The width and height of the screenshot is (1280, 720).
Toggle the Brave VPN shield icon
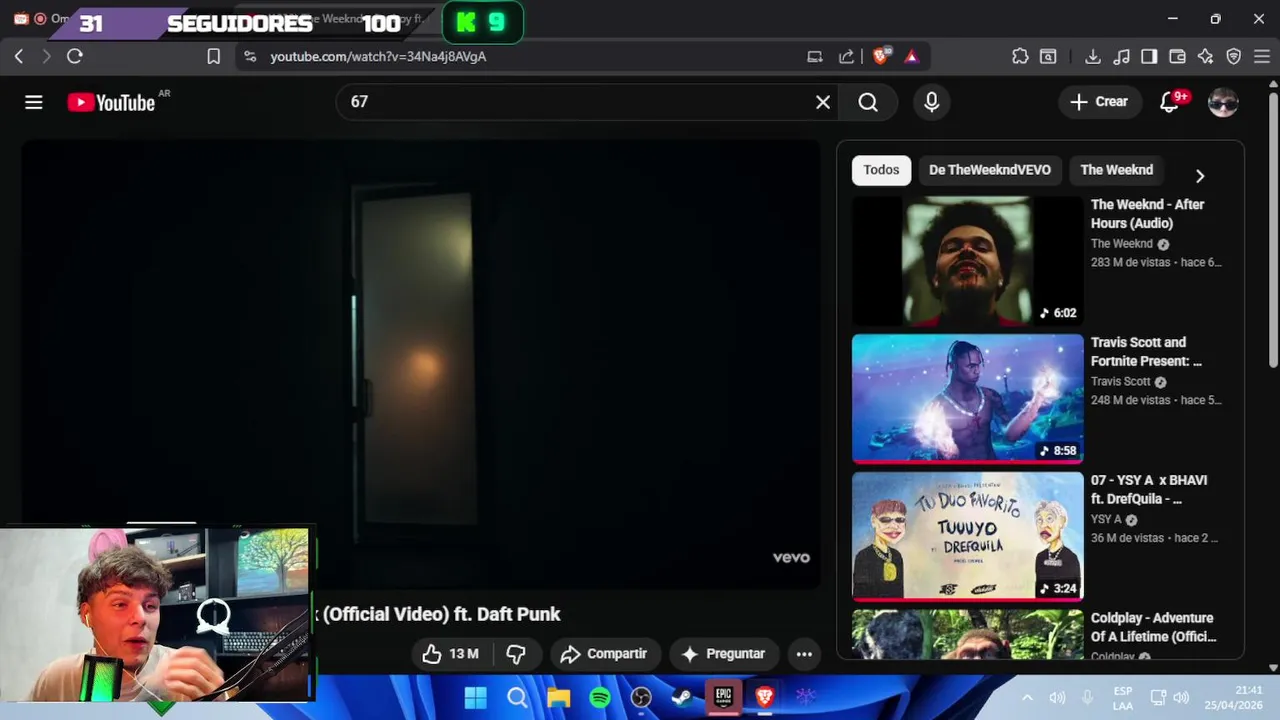(1233, 57)
